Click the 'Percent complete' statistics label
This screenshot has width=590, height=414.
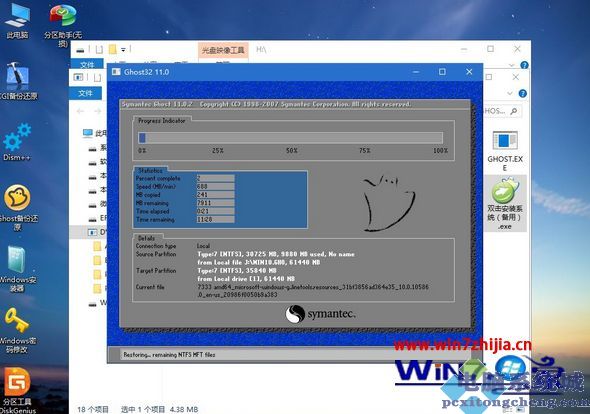pyautogui.click(x=158, y=178)
